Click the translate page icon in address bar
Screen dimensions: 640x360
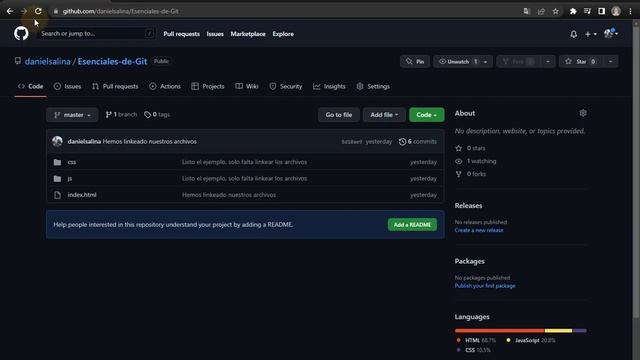pos(527,11)
